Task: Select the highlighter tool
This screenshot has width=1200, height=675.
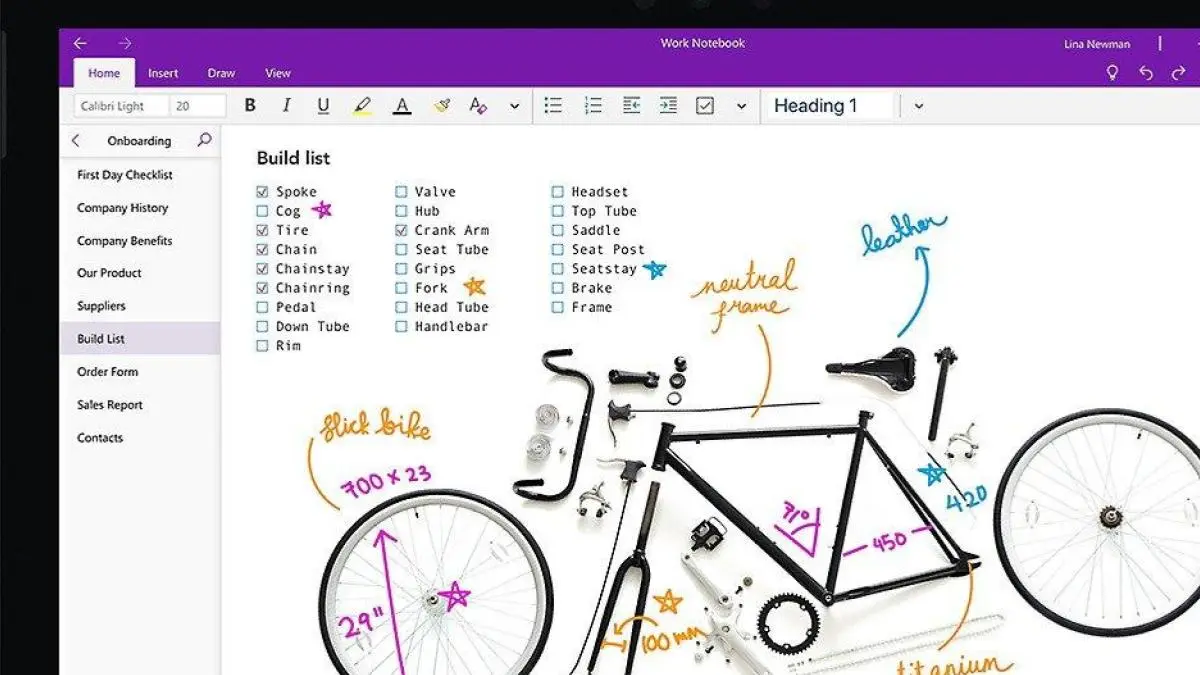Action: tap(364, 105)
